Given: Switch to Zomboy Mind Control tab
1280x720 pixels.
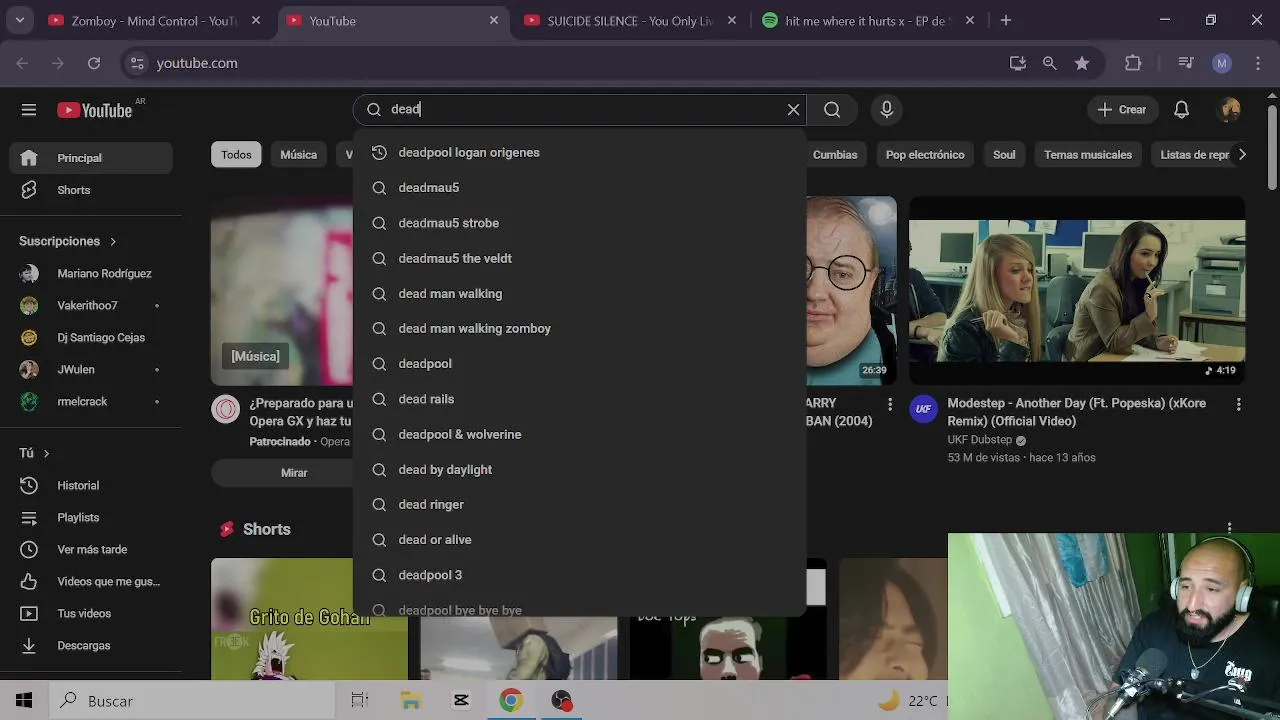Looking at the screenshot, I should (x=154, y=20).
